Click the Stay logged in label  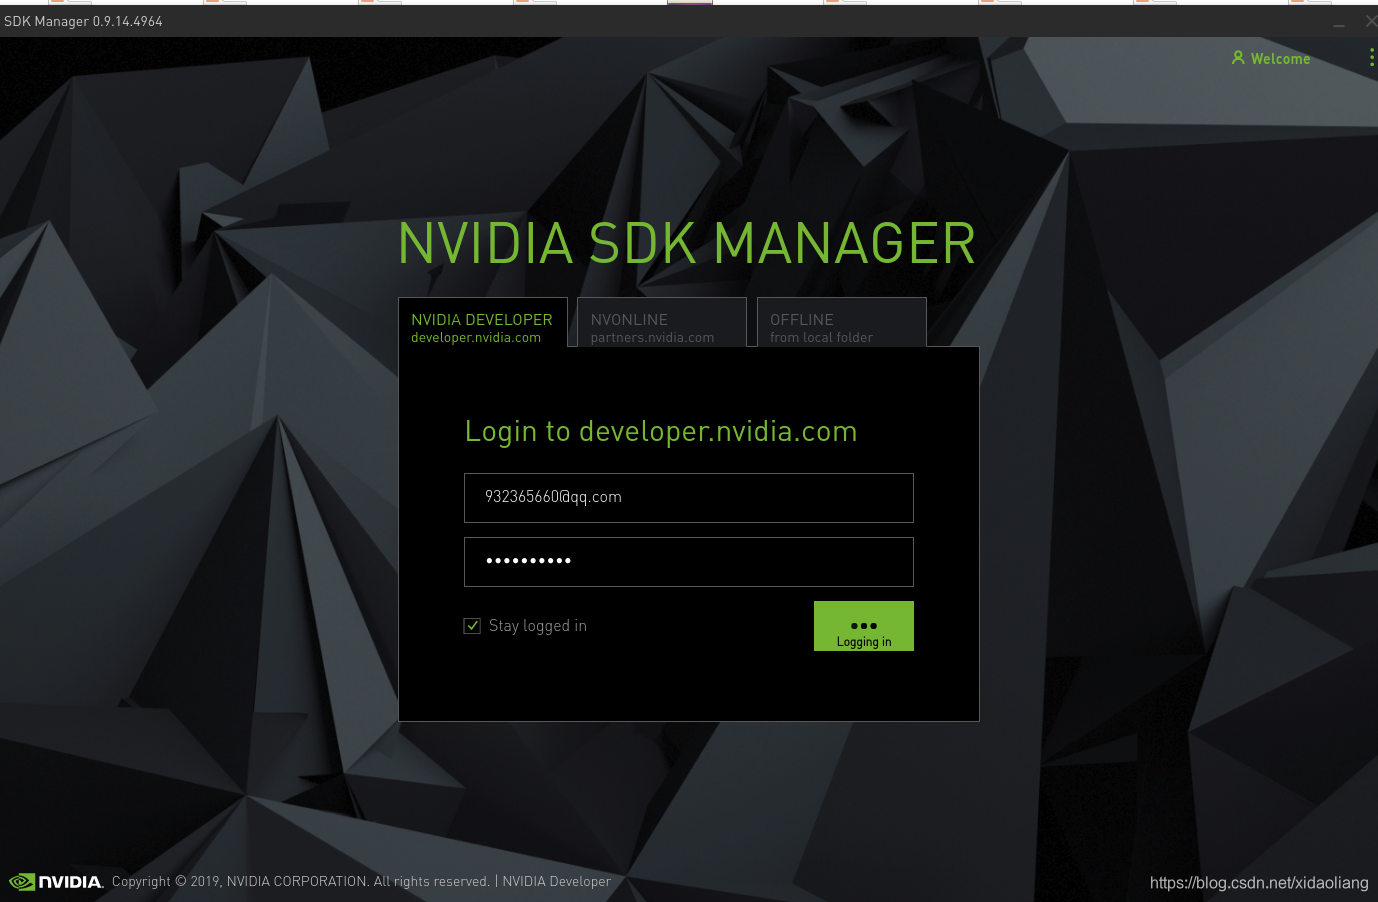pos(538,626)
